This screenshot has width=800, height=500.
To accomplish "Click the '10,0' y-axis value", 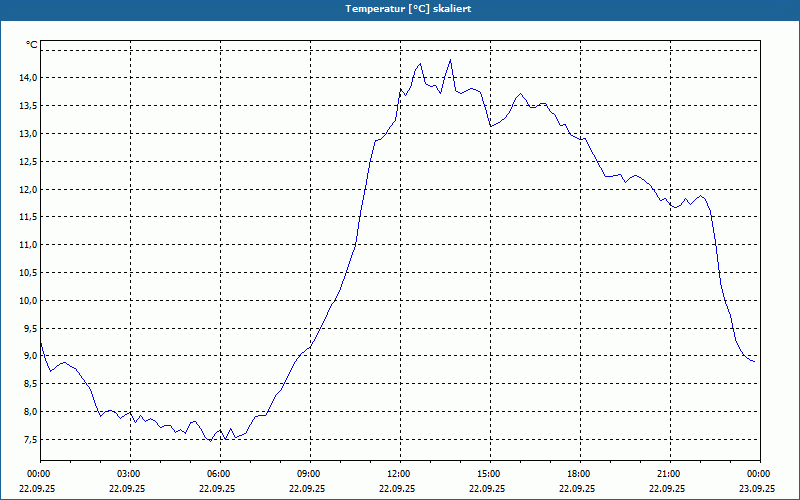I will pos(29,301).
